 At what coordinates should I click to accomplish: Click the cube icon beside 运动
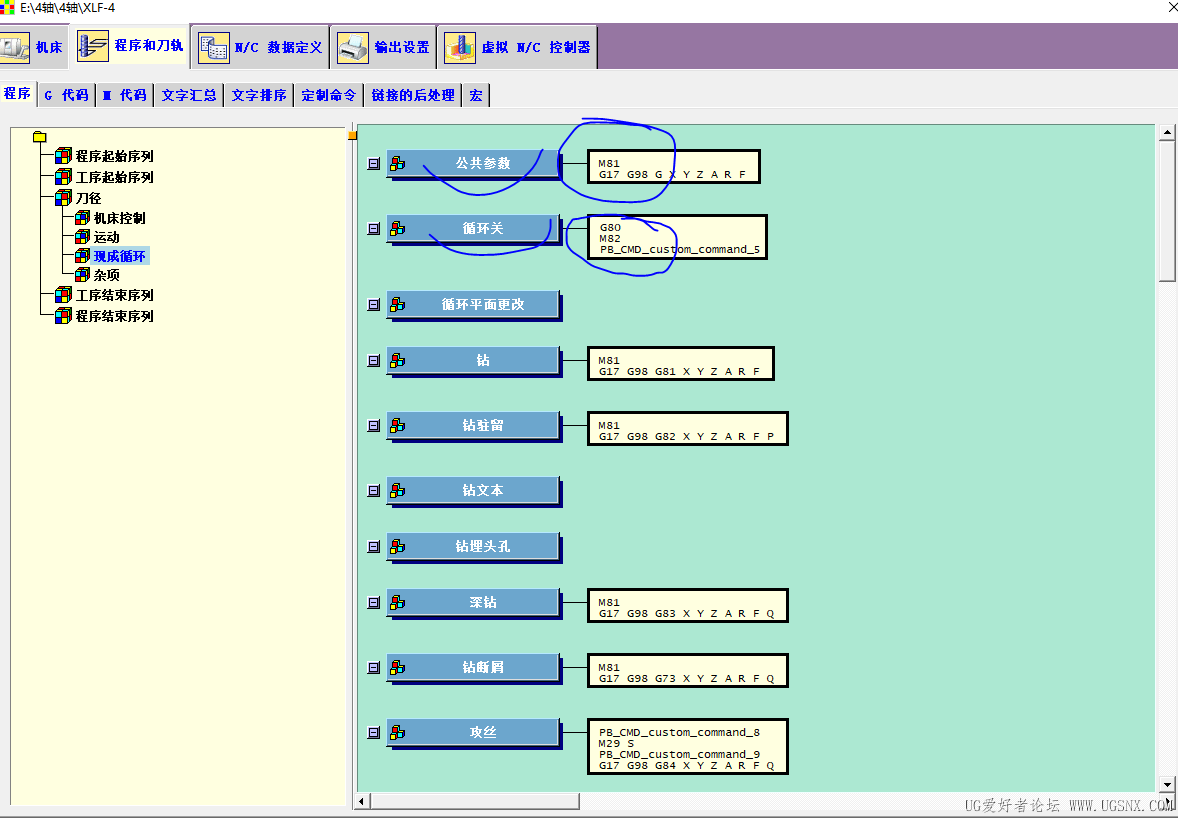point(83,237)
